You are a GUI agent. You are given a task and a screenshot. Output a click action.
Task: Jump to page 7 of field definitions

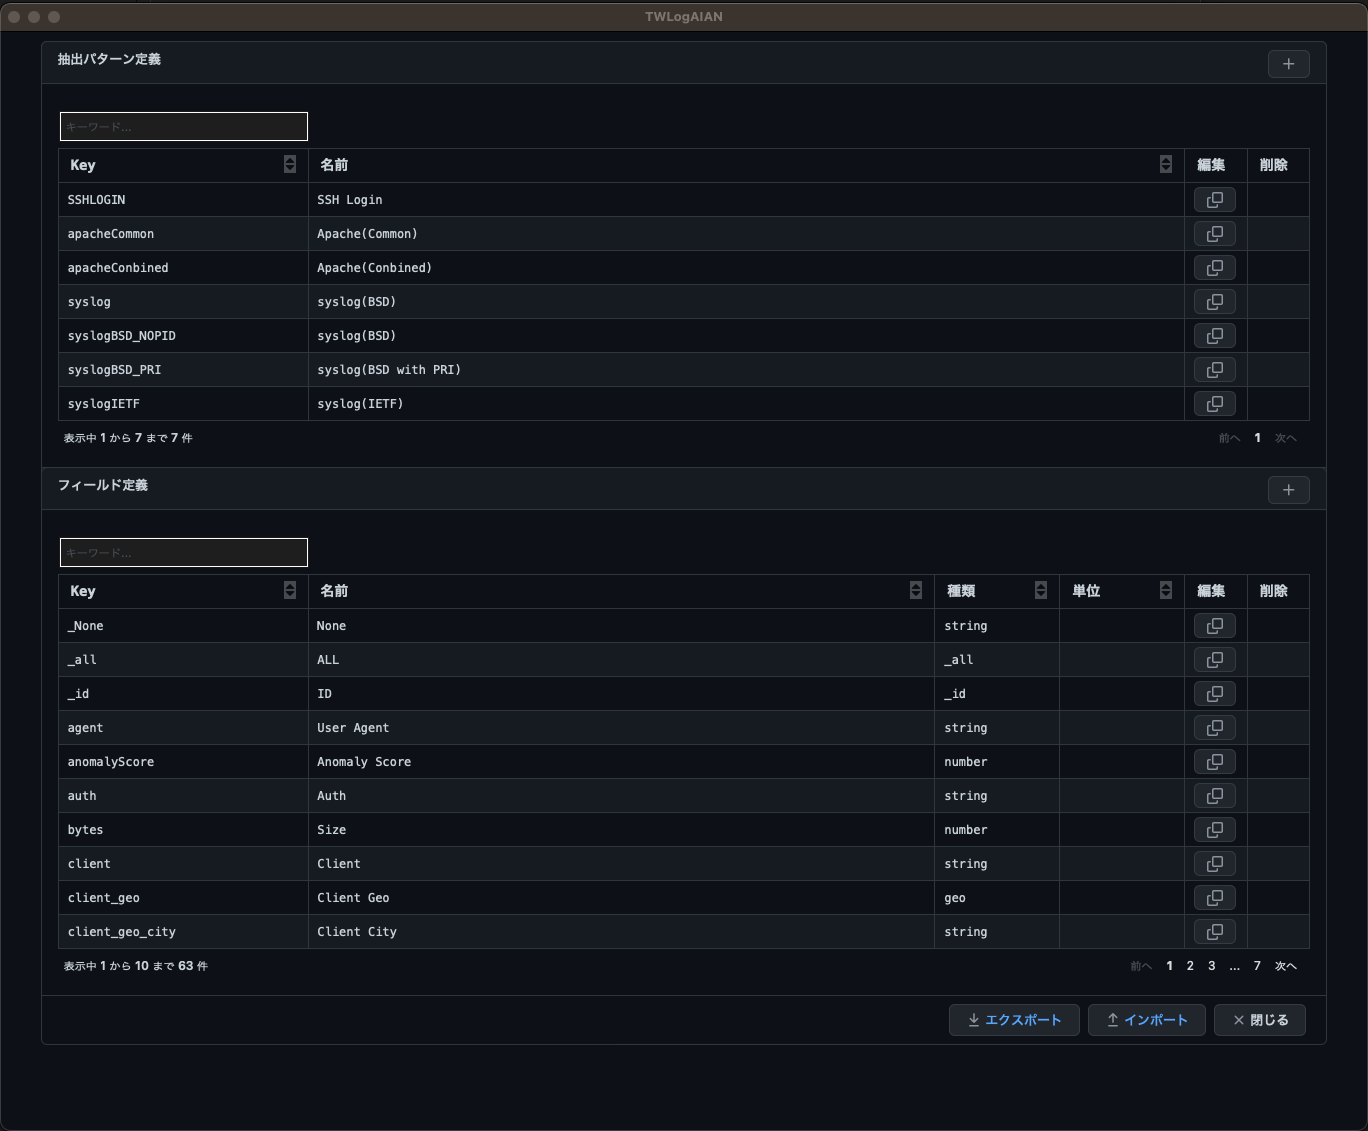(1257, 966)
